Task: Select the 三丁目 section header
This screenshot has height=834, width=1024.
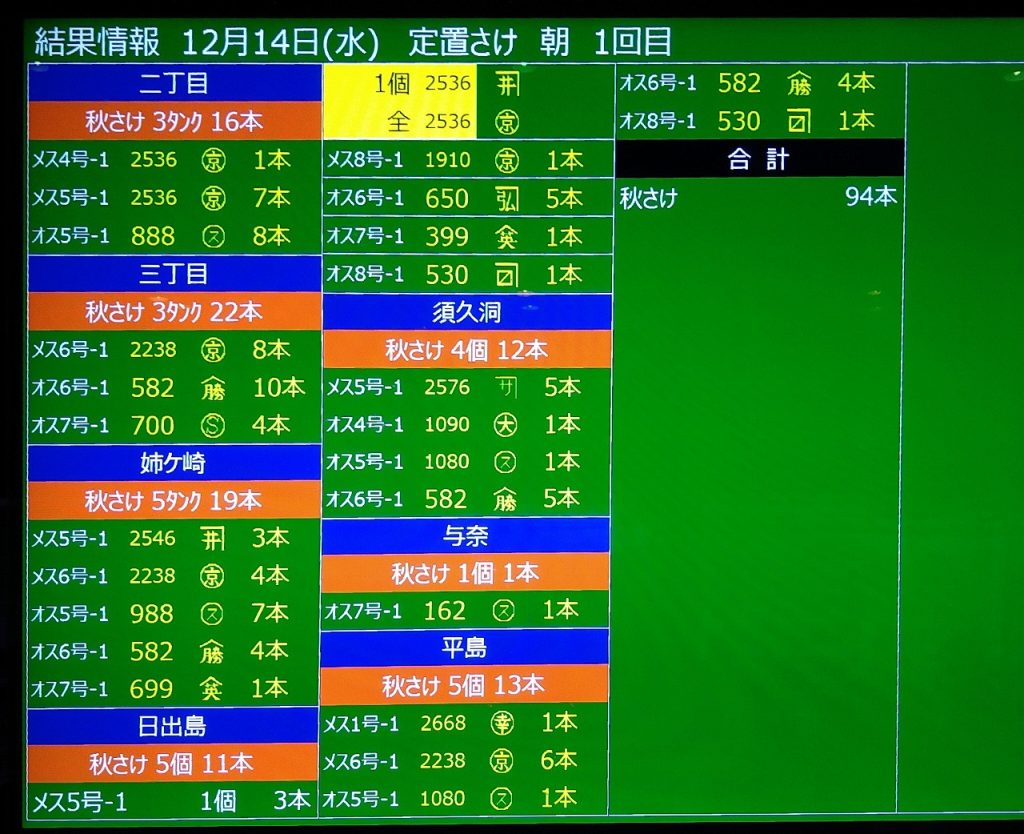Action: pyautogui.click(x=174, y=273)
